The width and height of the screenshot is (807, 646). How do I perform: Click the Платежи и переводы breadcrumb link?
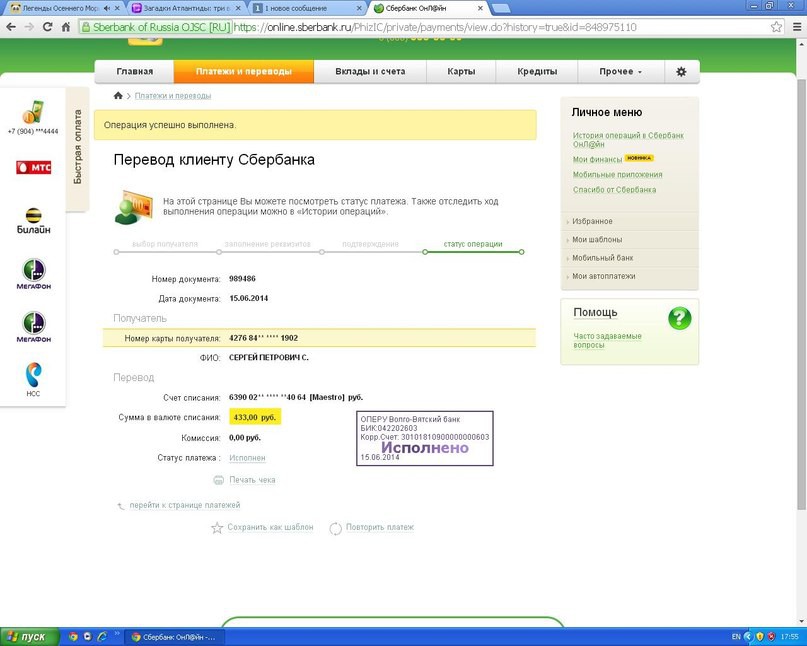[173, 96]
